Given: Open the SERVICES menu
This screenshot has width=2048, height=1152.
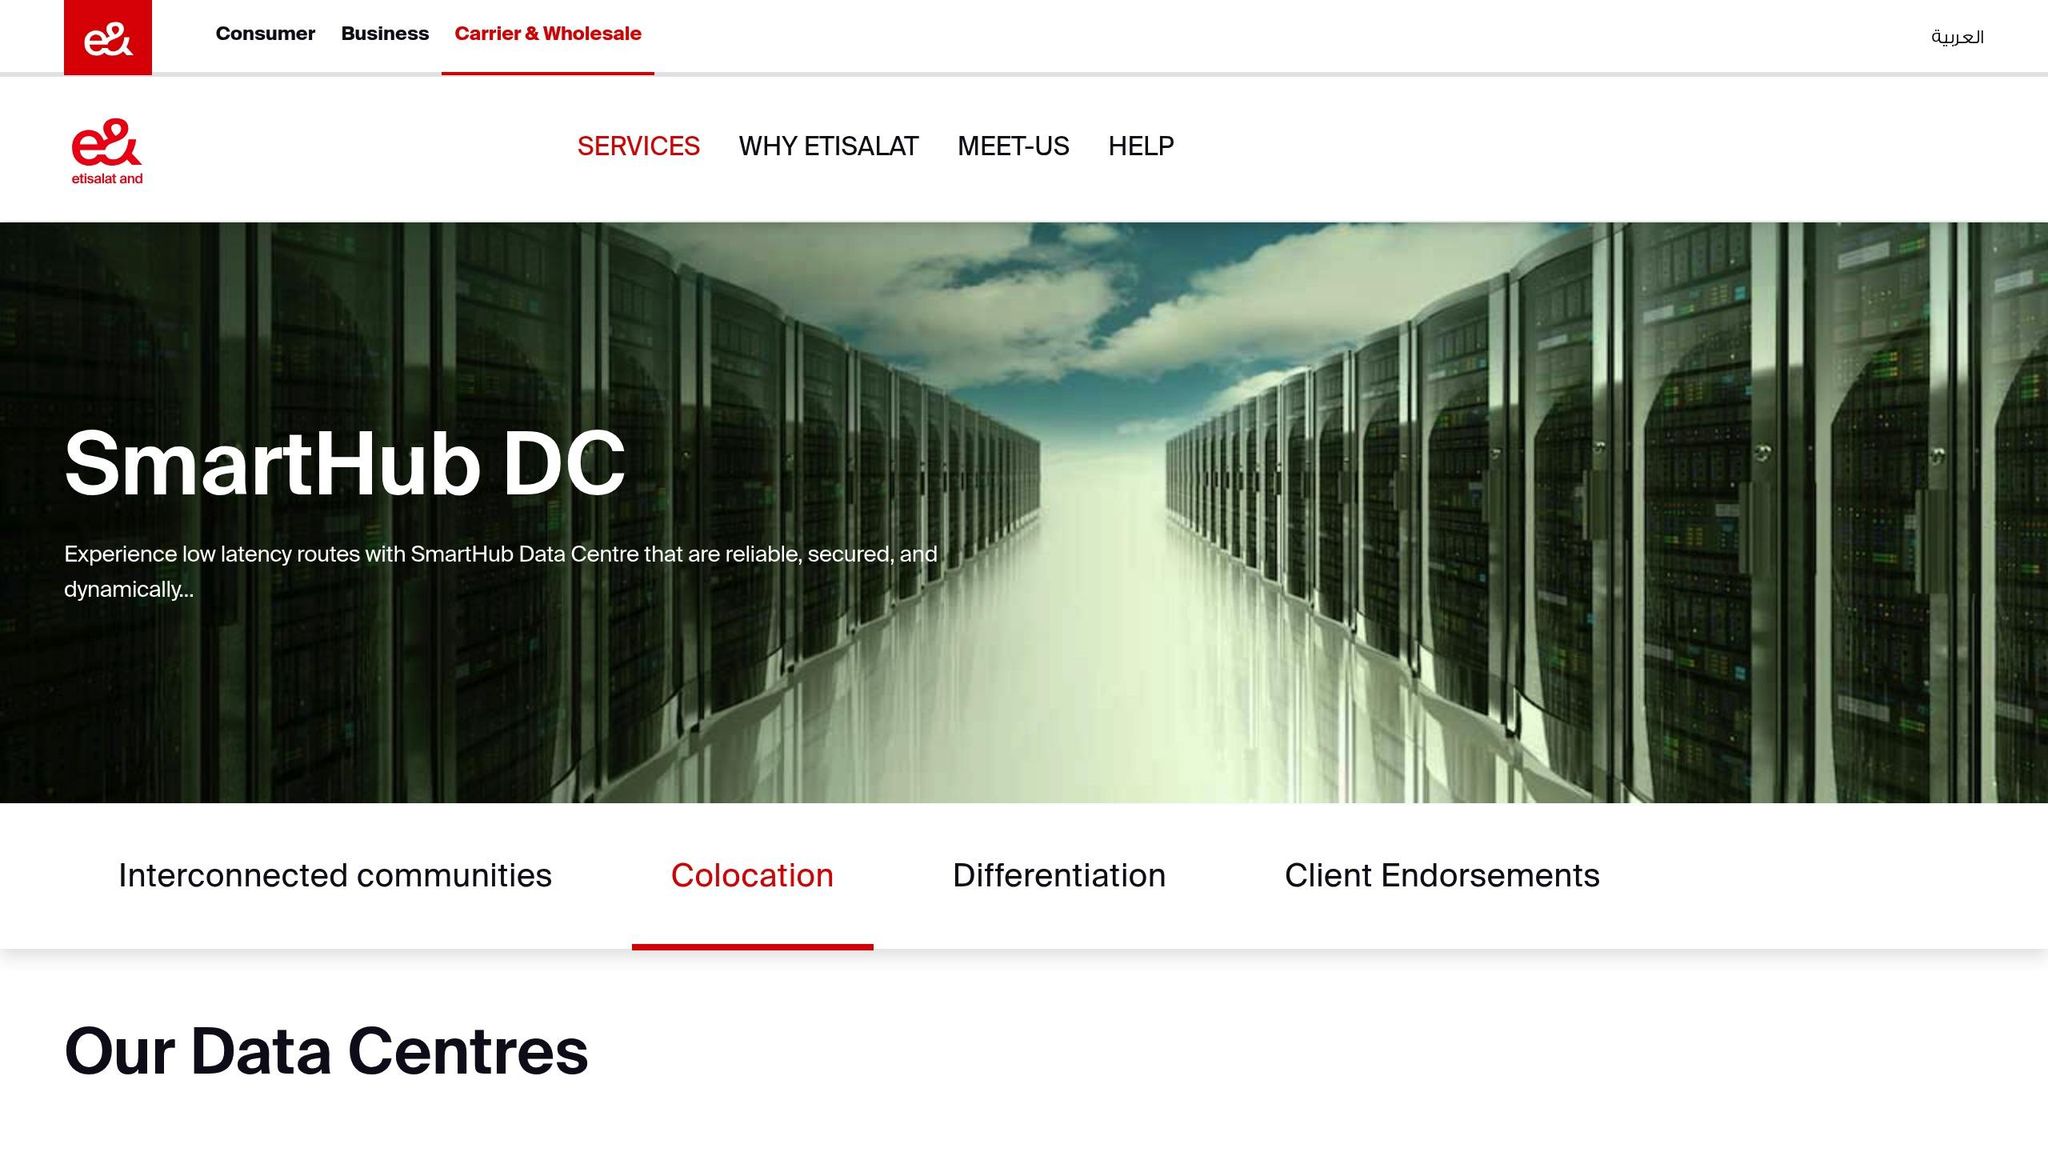Looking at the screenshot, I should point(638,146).
